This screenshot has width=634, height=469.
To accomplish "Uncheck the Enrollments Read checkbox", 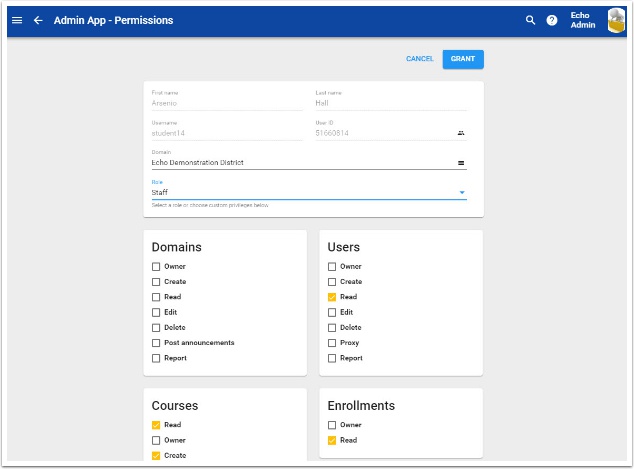I will point(332,440).
